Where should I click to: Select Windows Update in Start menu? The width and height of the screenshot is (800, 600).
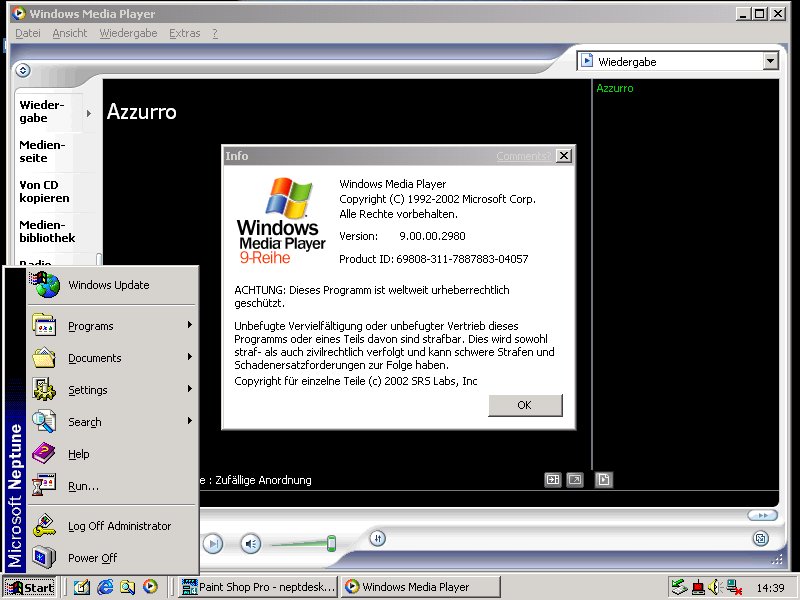(108, 285)
